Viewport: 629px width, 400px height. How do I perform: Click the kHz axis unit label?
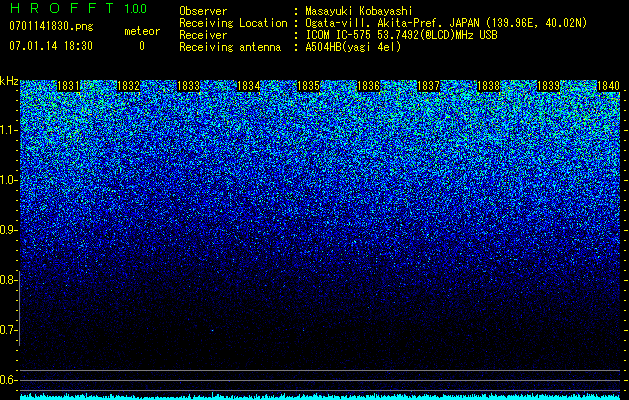click(9, 81)
